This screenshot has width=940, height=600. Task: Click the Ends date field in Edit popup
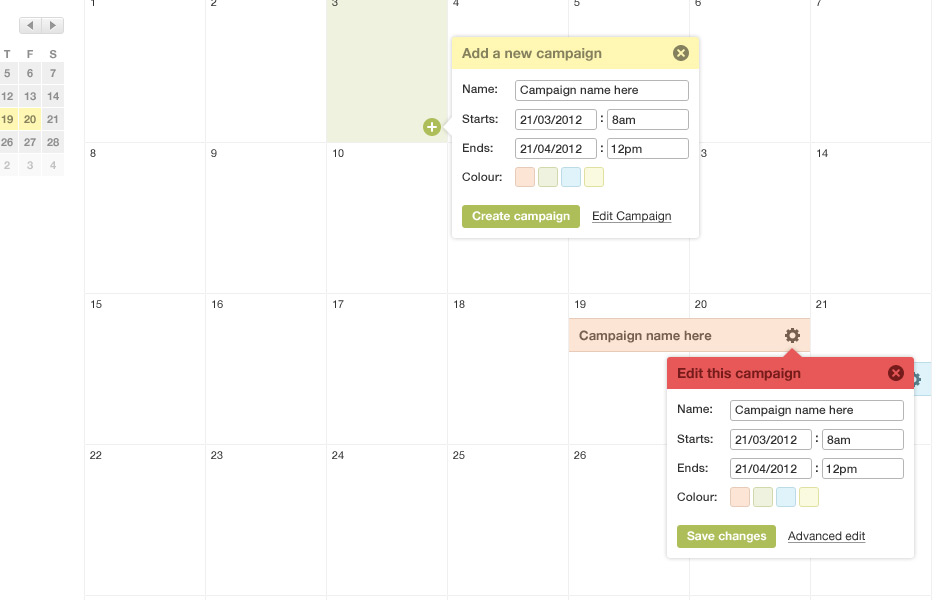point(770,469)
